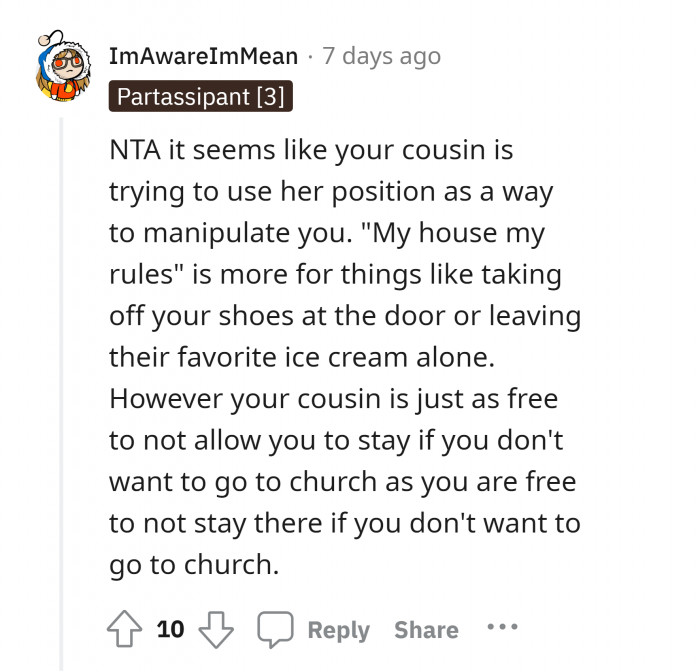Reply to this comment
The height and width of the screenshot is (672, 700).
click(337, 630)
